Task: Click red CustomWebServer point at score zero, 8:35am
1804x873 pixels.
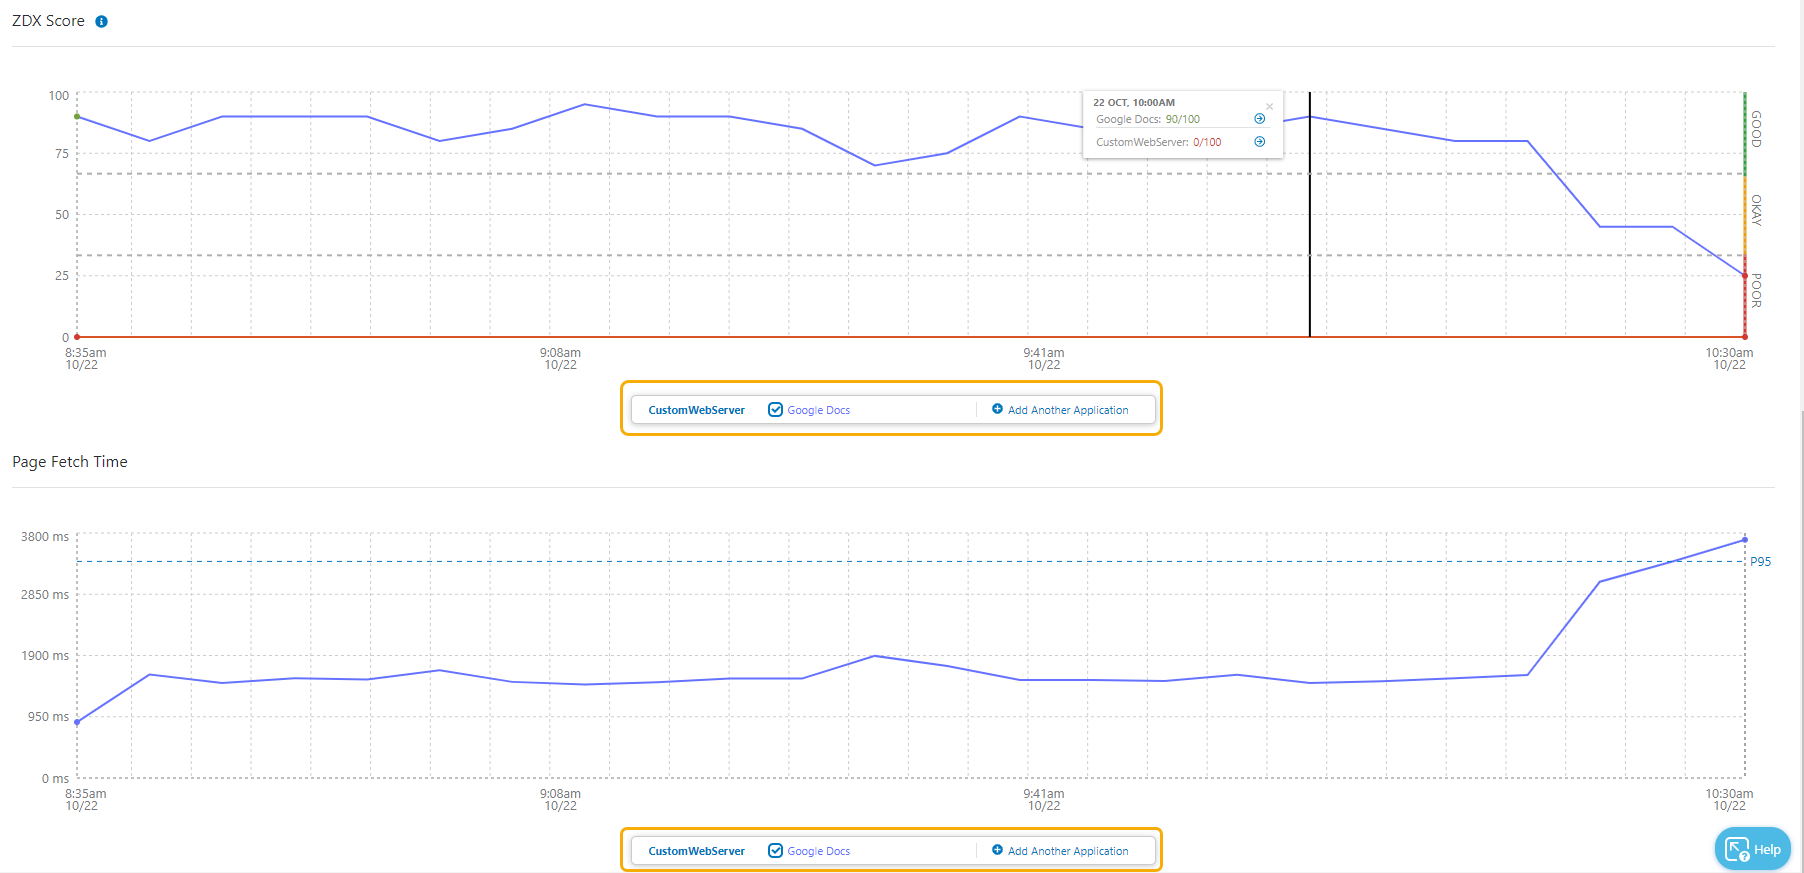Action: tap(77, 337)
